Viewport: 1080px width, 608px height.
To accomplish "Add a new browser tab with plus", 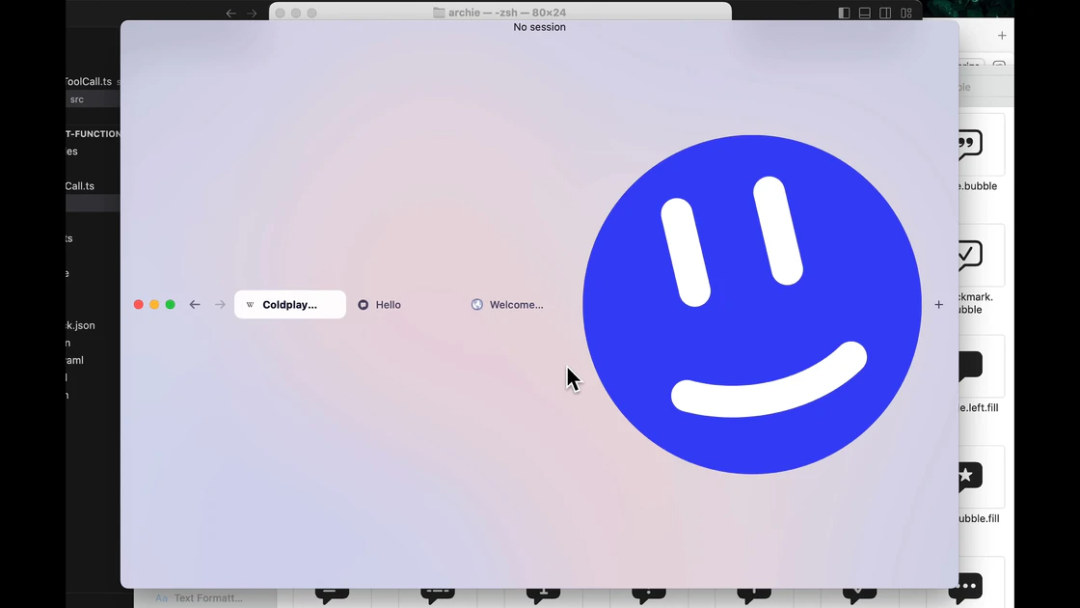I will tap(939, 304).
